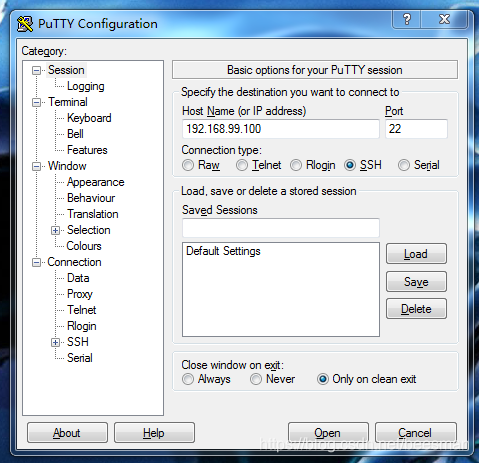
Task: Click the question mark help button in title bar
Action: (407, 19)
